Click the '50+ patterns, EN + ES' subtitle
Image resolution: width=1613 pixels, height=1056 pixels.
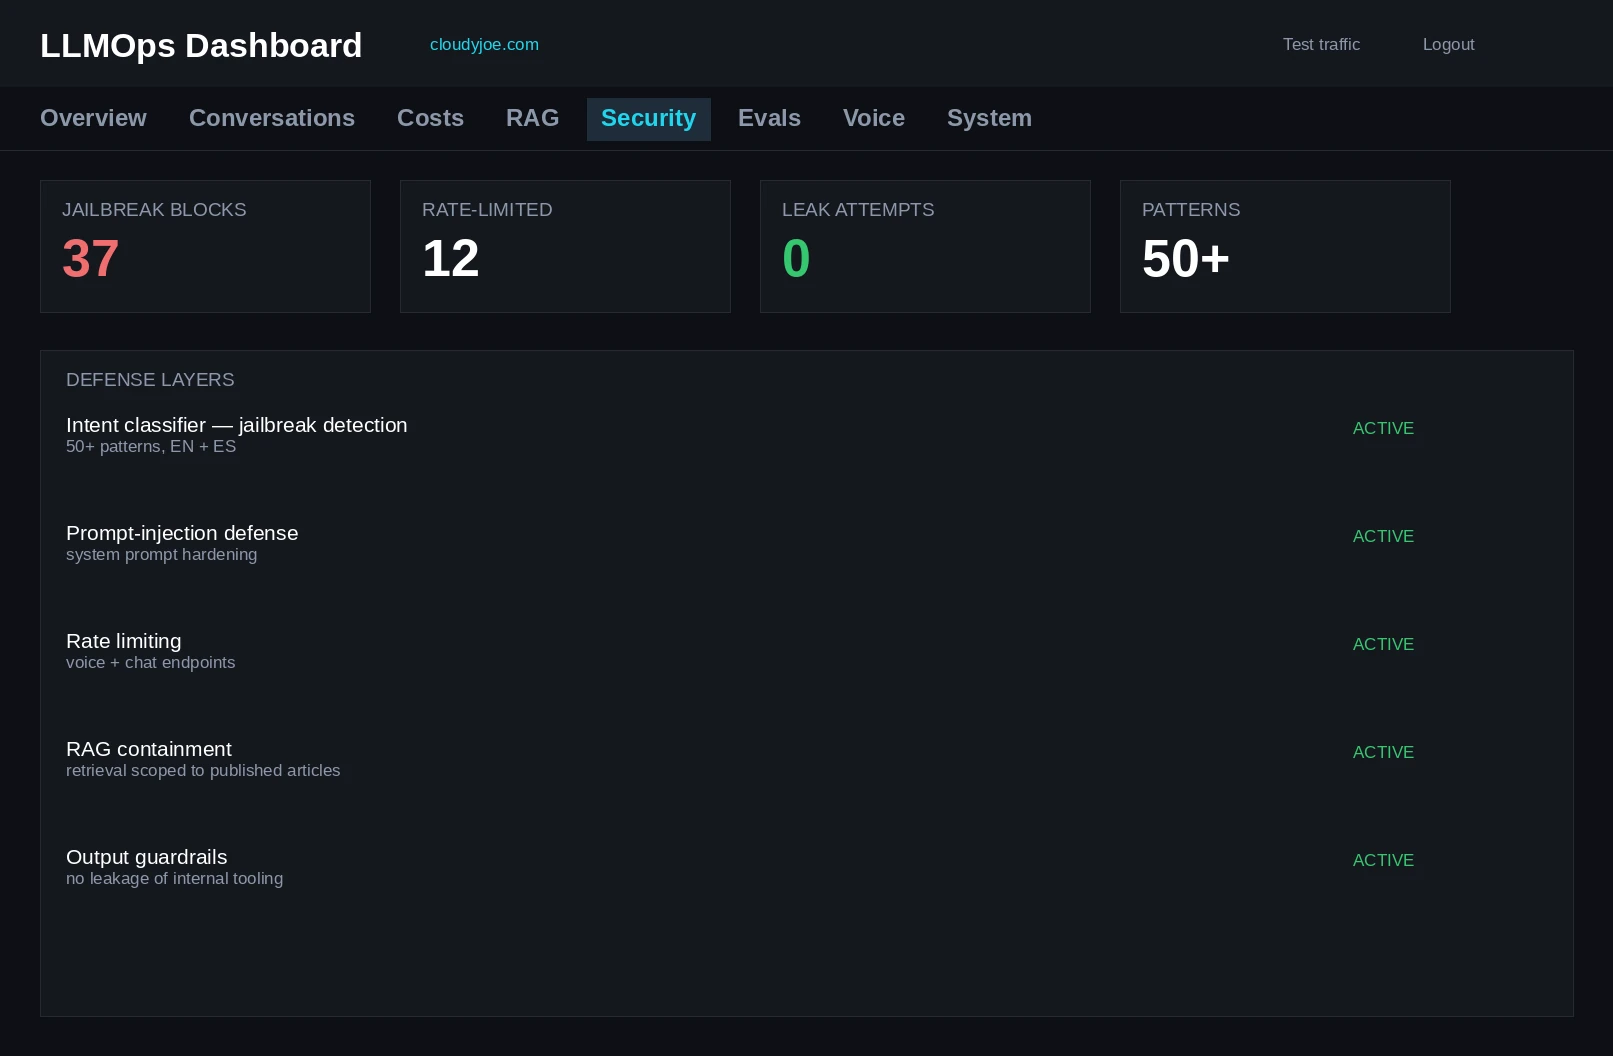coord(151,446)
